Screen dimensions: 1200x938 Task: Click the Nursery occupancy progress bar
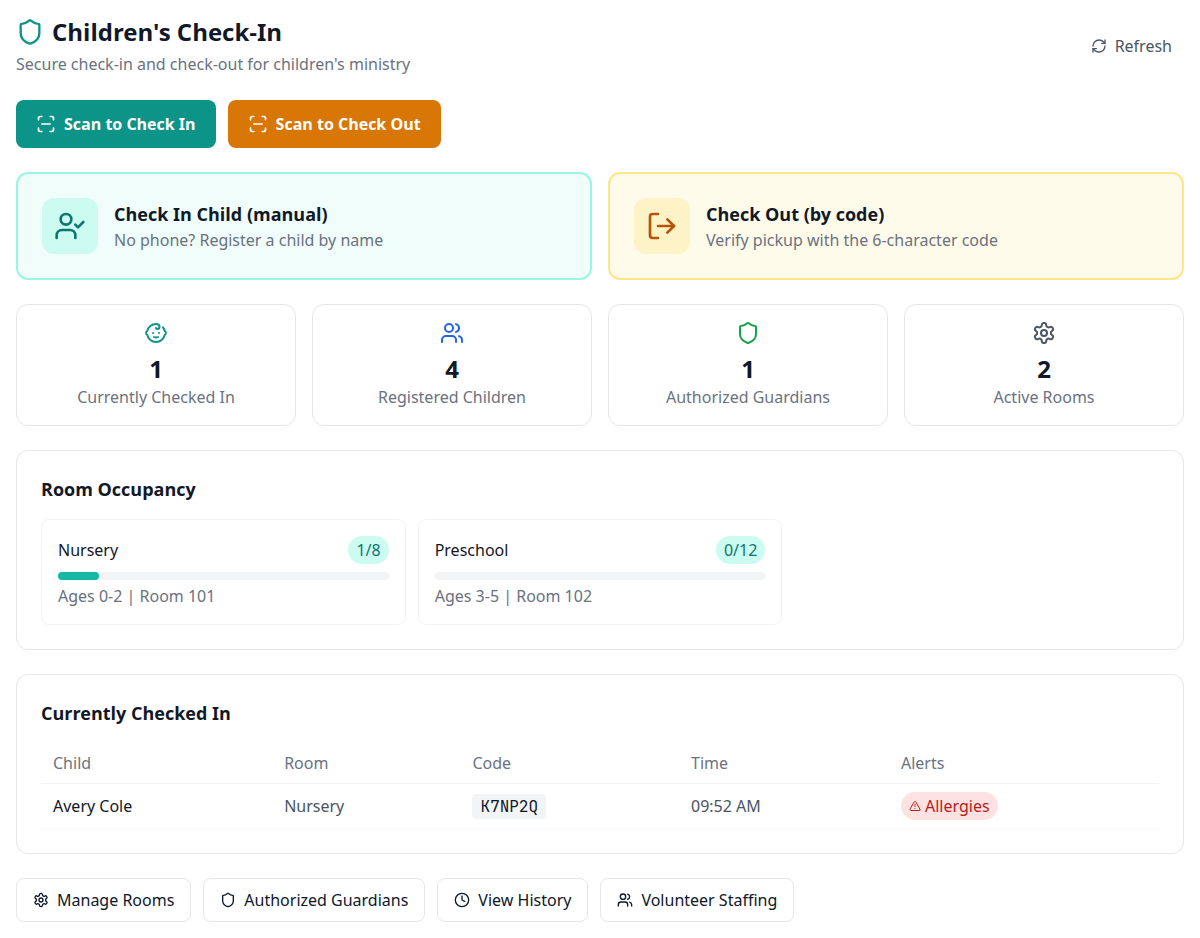(x=224, y=576)
